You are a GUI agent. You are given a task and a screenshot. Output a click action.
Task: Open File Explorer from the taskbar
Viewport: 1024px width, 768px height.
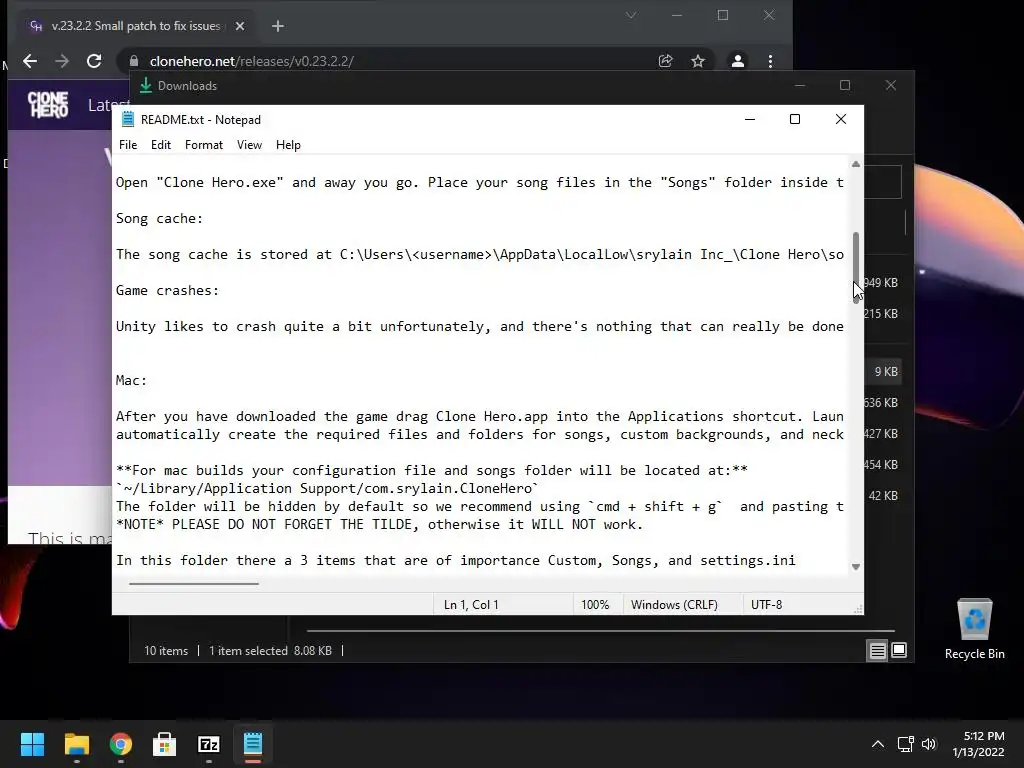coord(76,744)
